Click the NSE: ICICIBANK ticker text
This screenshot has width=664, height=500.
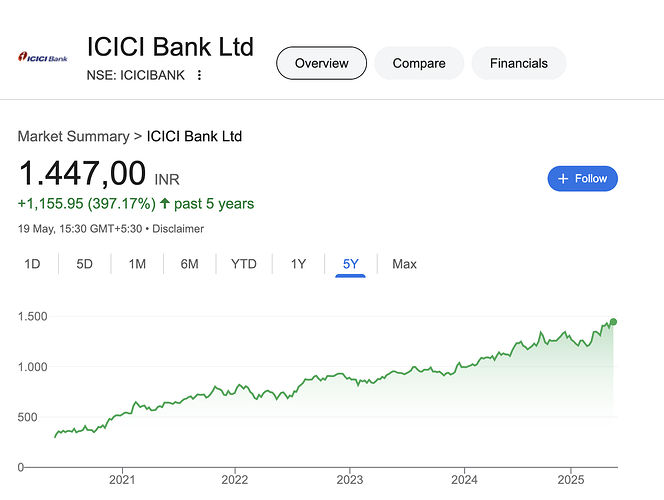pyautogui.click(x=136, y=75)
